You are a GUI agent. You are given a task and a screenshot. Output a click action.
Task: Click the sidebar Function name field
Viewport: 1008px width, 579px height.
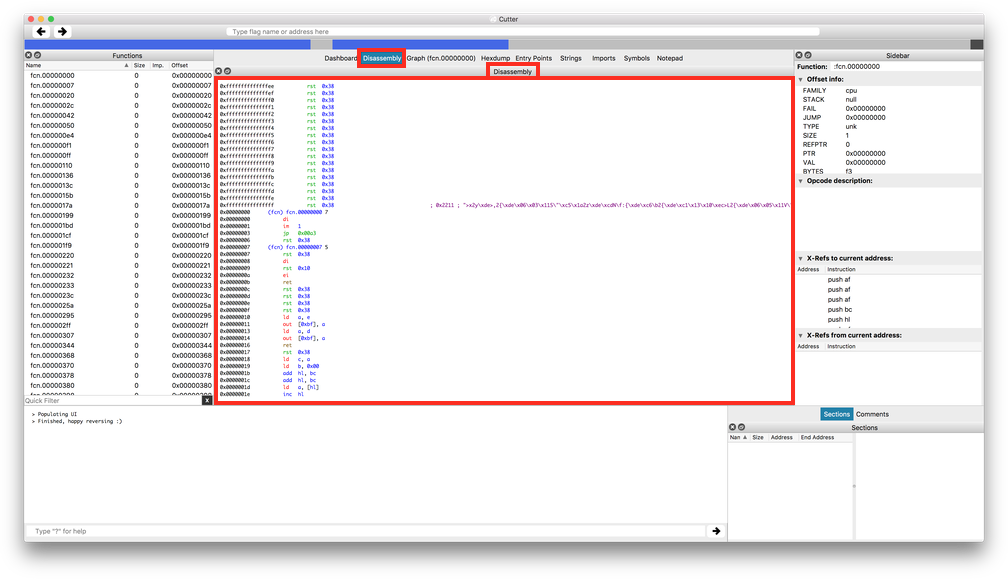tap(906, 66)
